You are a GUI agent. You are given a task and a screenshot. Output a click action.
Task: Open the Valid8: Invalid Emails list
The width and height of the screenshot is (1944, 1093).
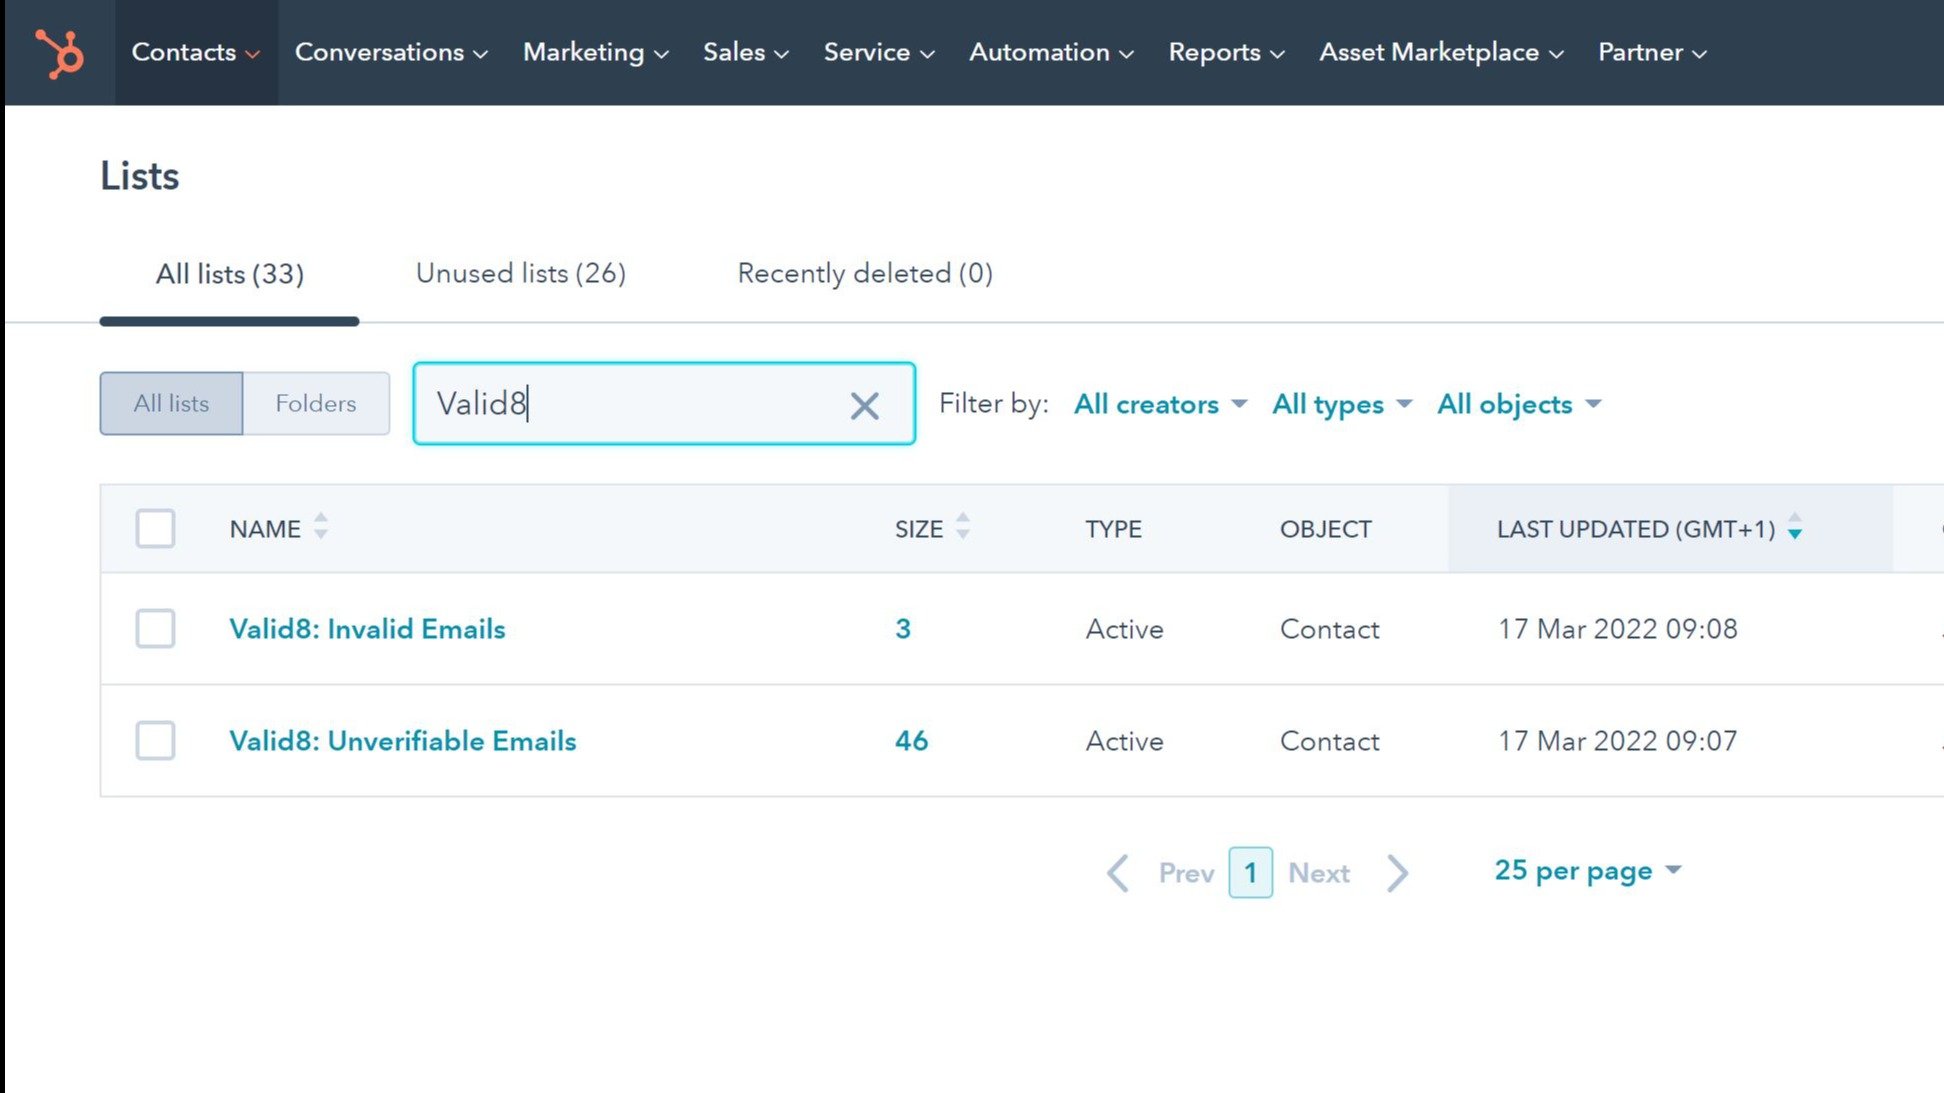click(366, 629)
